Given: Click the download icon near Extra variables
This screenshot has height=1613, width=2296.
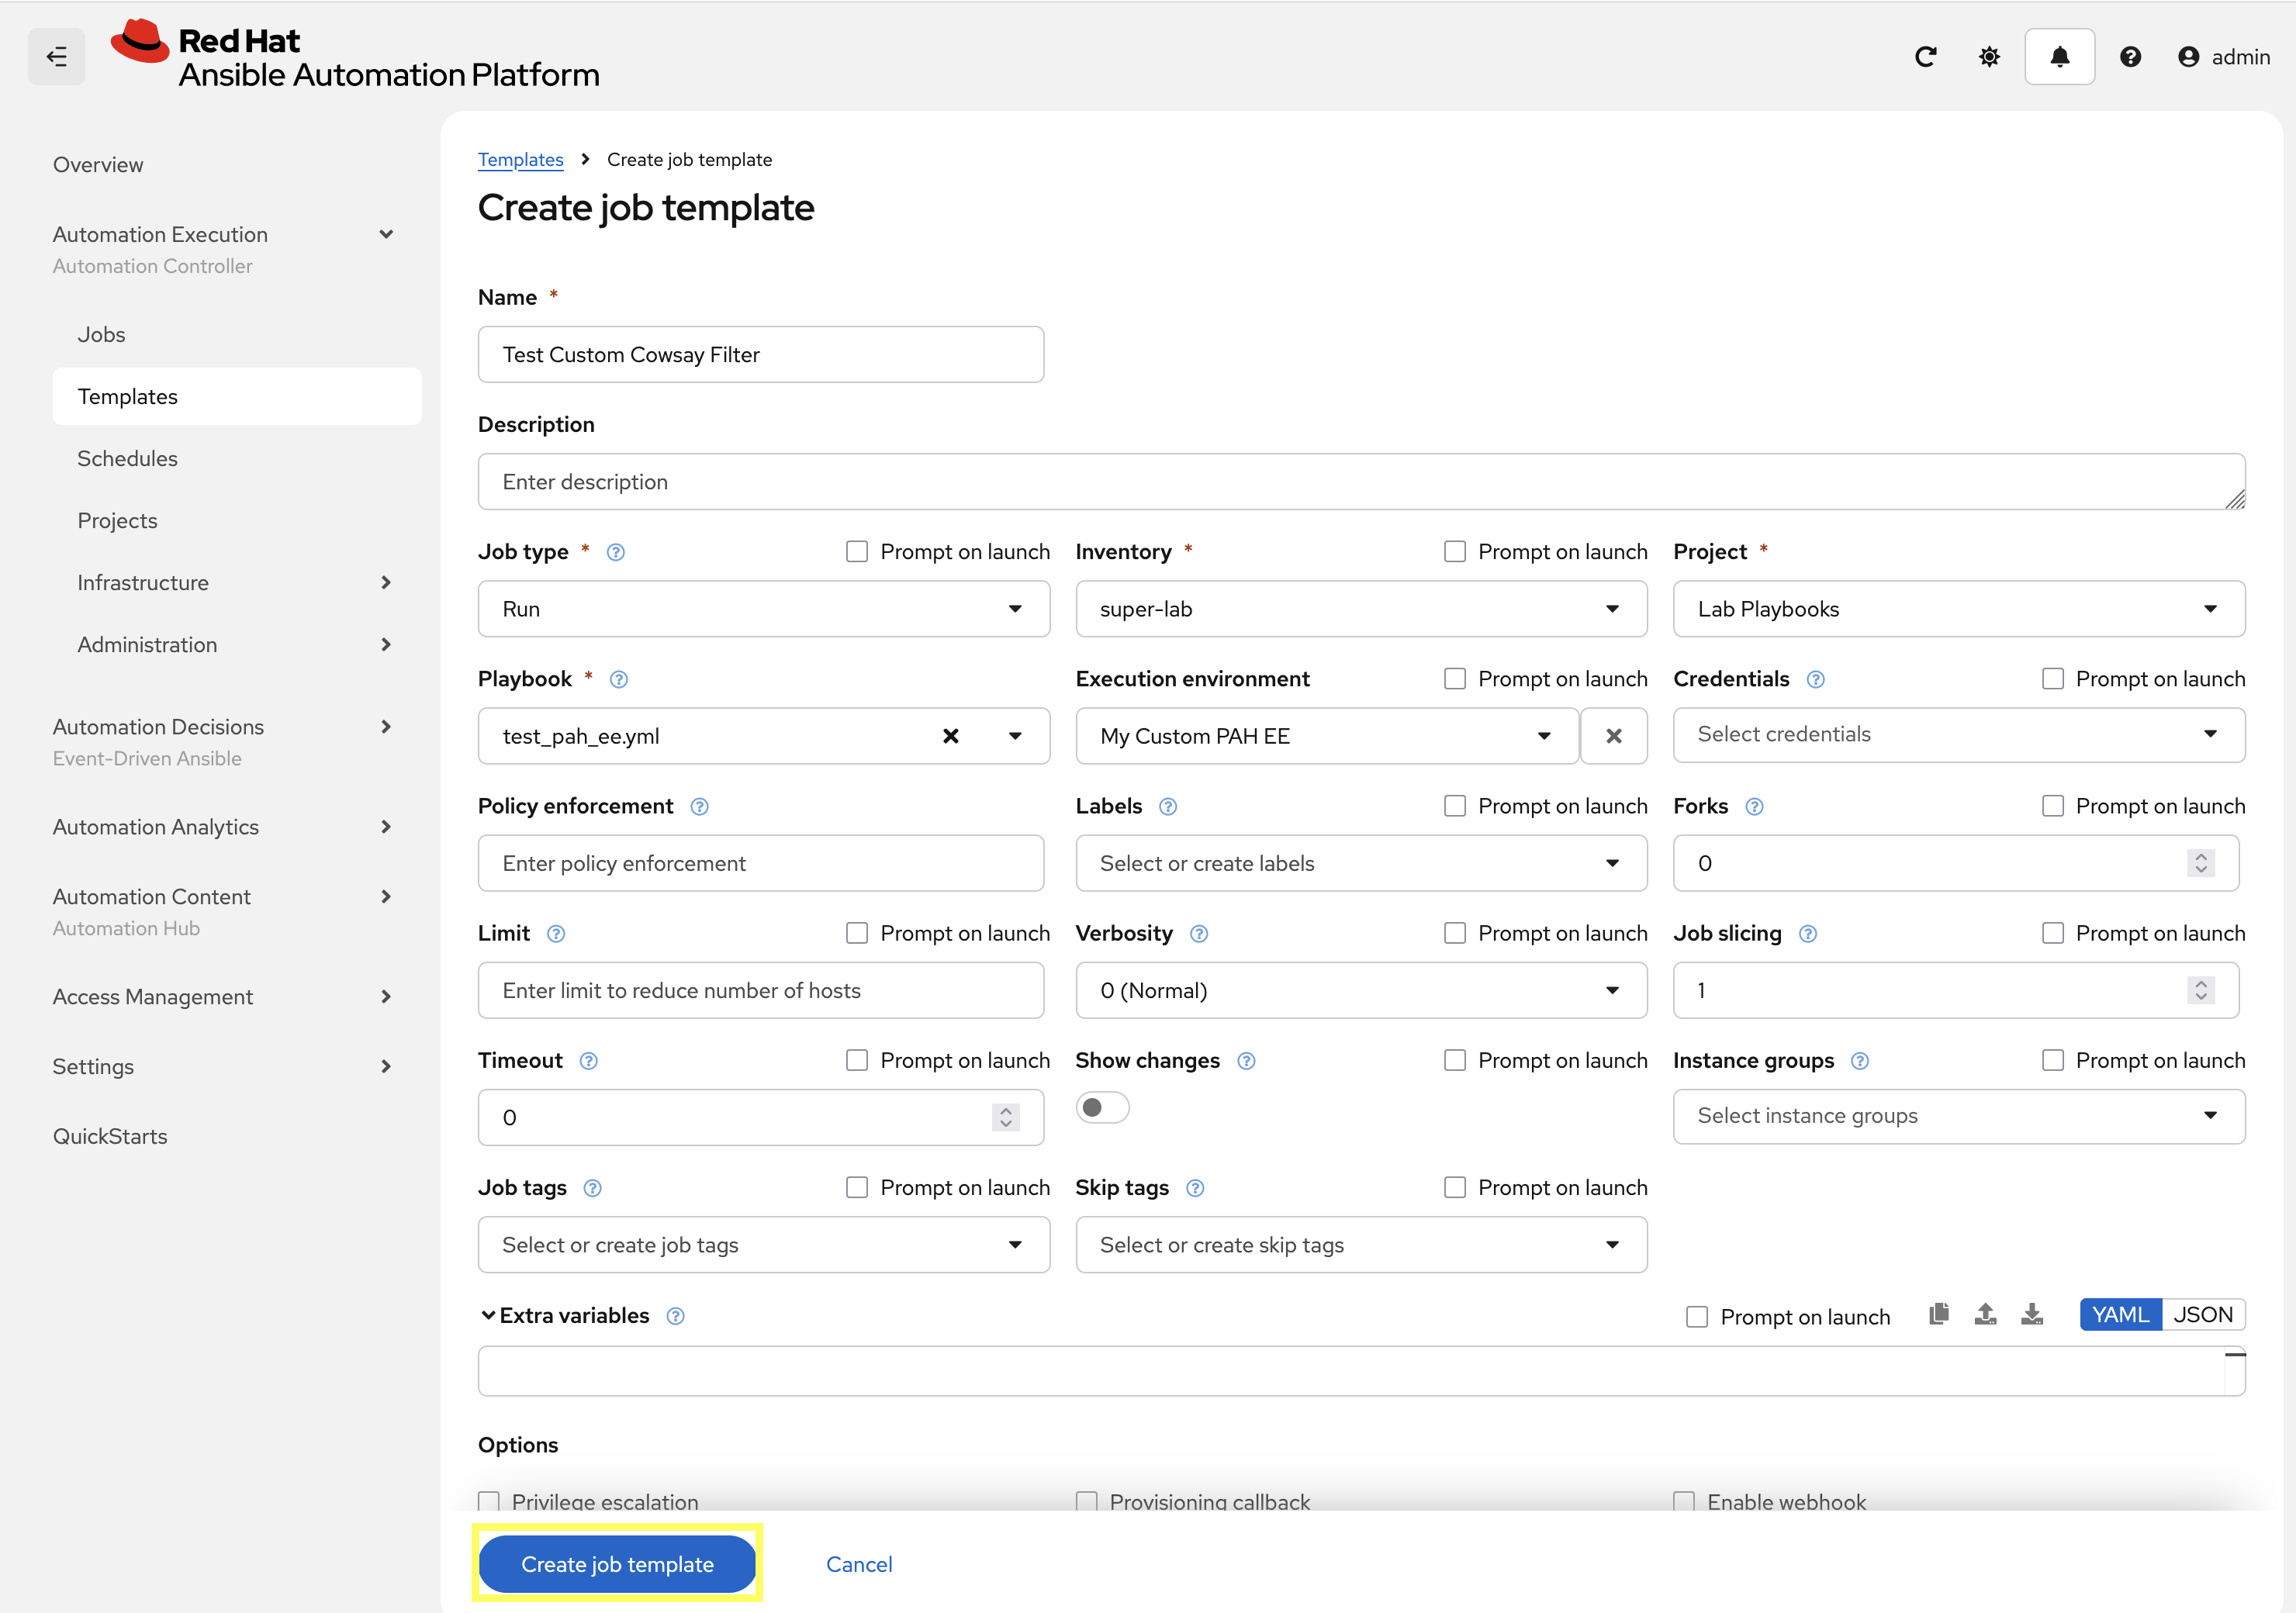Looking at the screenshot, I should tap(2032, 1315).
